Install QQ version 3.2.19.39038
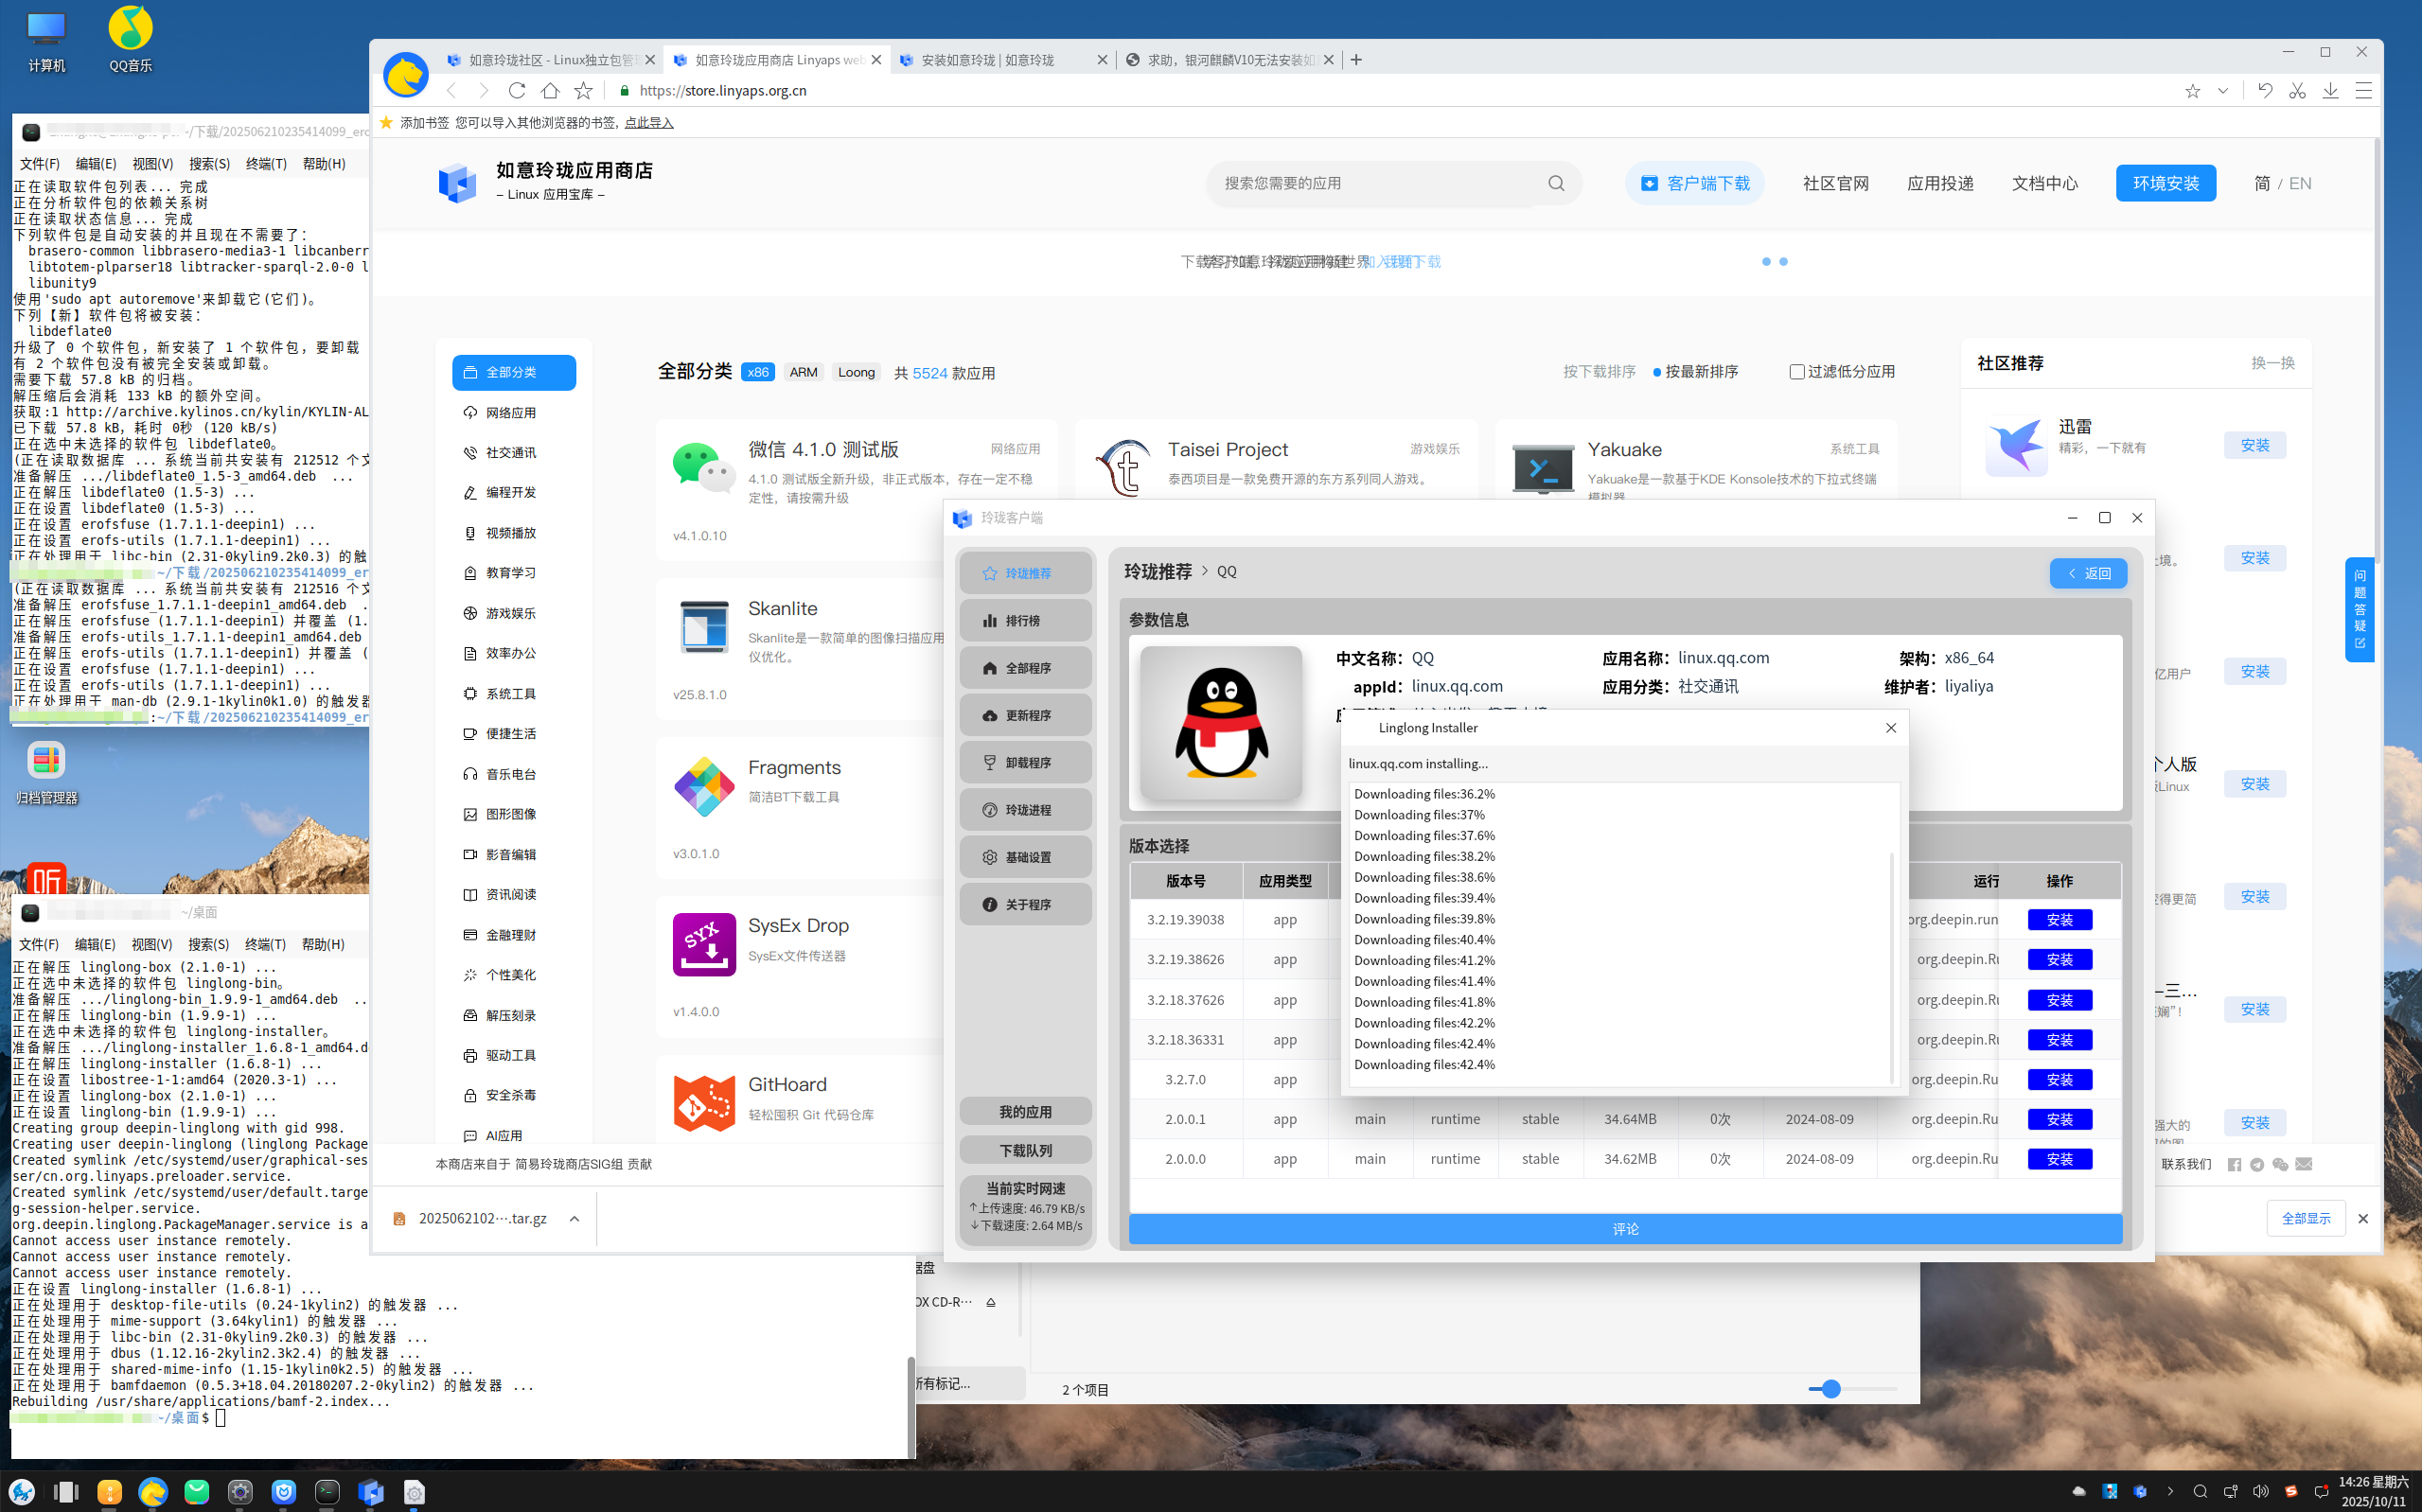The width and height of the screenshot is (2422, 1512). (x=2059, y=919)
